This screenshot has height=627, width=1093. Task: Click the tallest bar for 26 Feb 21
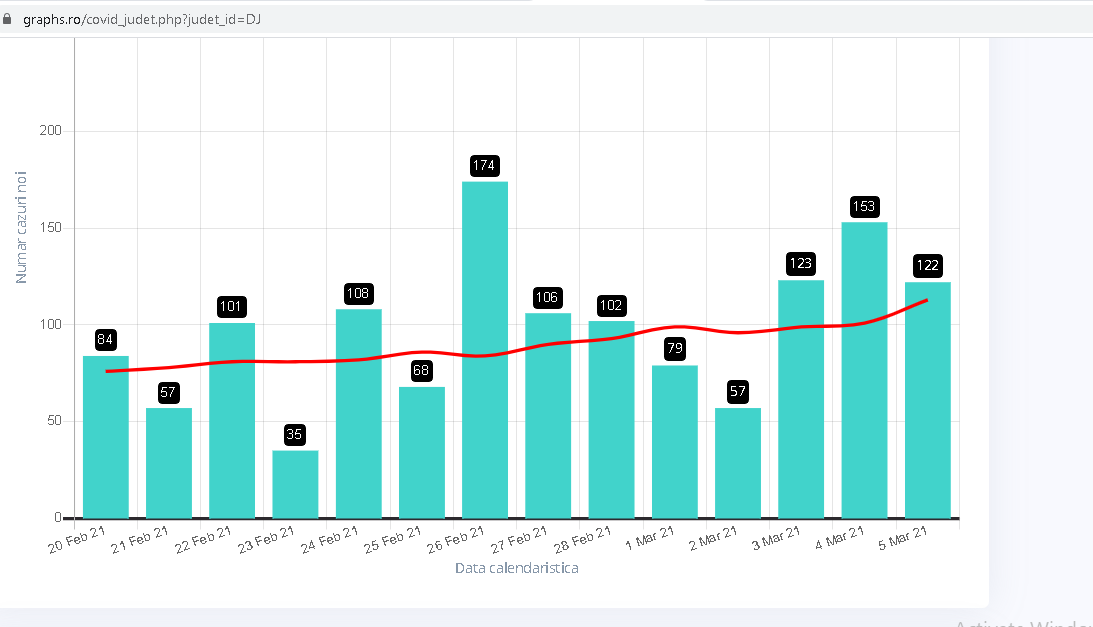[x=485, y=350]
